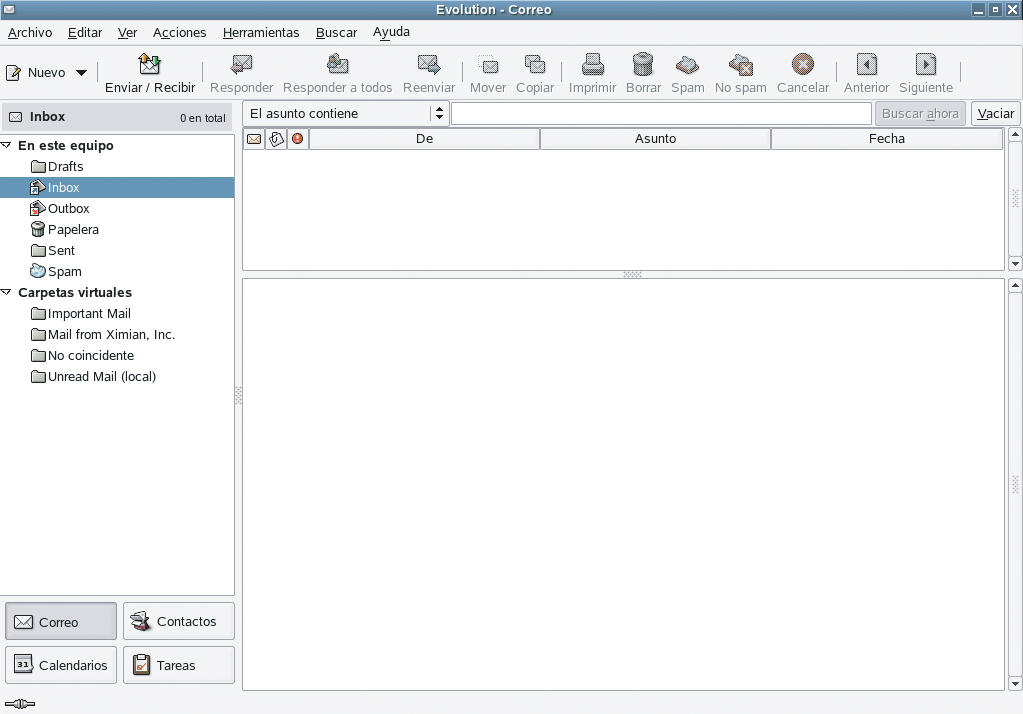The height and width of the screenshot is (714, 1023).
Task: Open the 'El asunto contiene' search dropdown
Action: (x=344, y=114)
